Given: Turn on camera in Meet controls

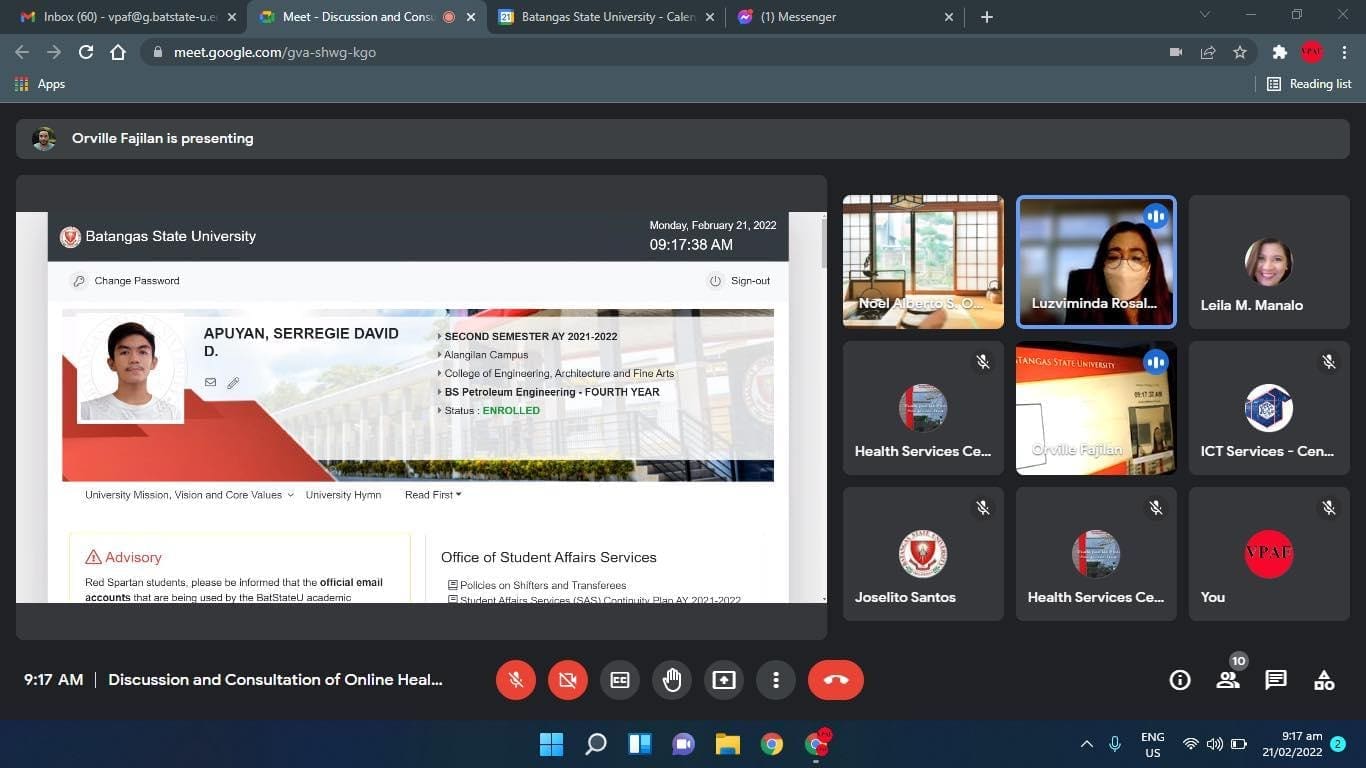Looking at the screenshot, I should click(x=568, y=680).
